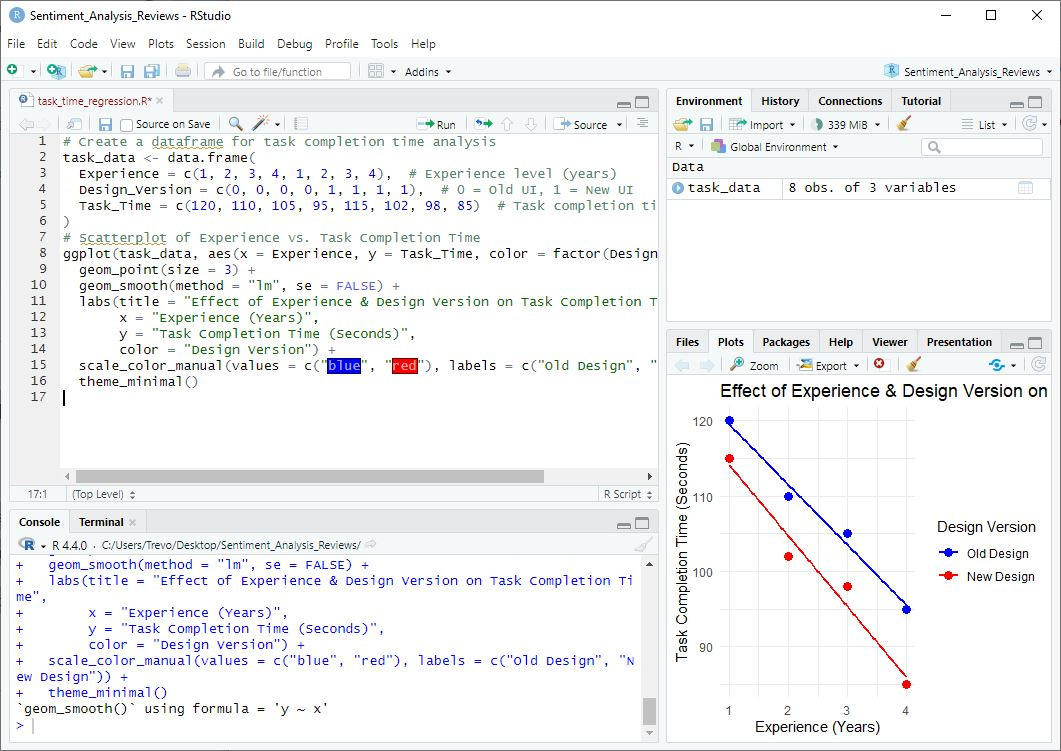Switch to the Terminal tab
1061x751 pixels.
coord(101,522)
